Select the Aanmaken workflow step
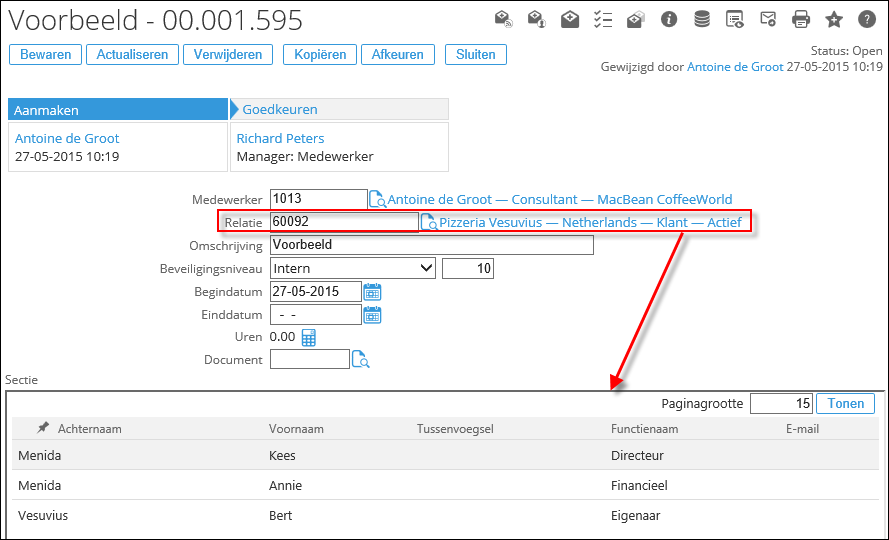The image size is (889, 540). (118, 110)
